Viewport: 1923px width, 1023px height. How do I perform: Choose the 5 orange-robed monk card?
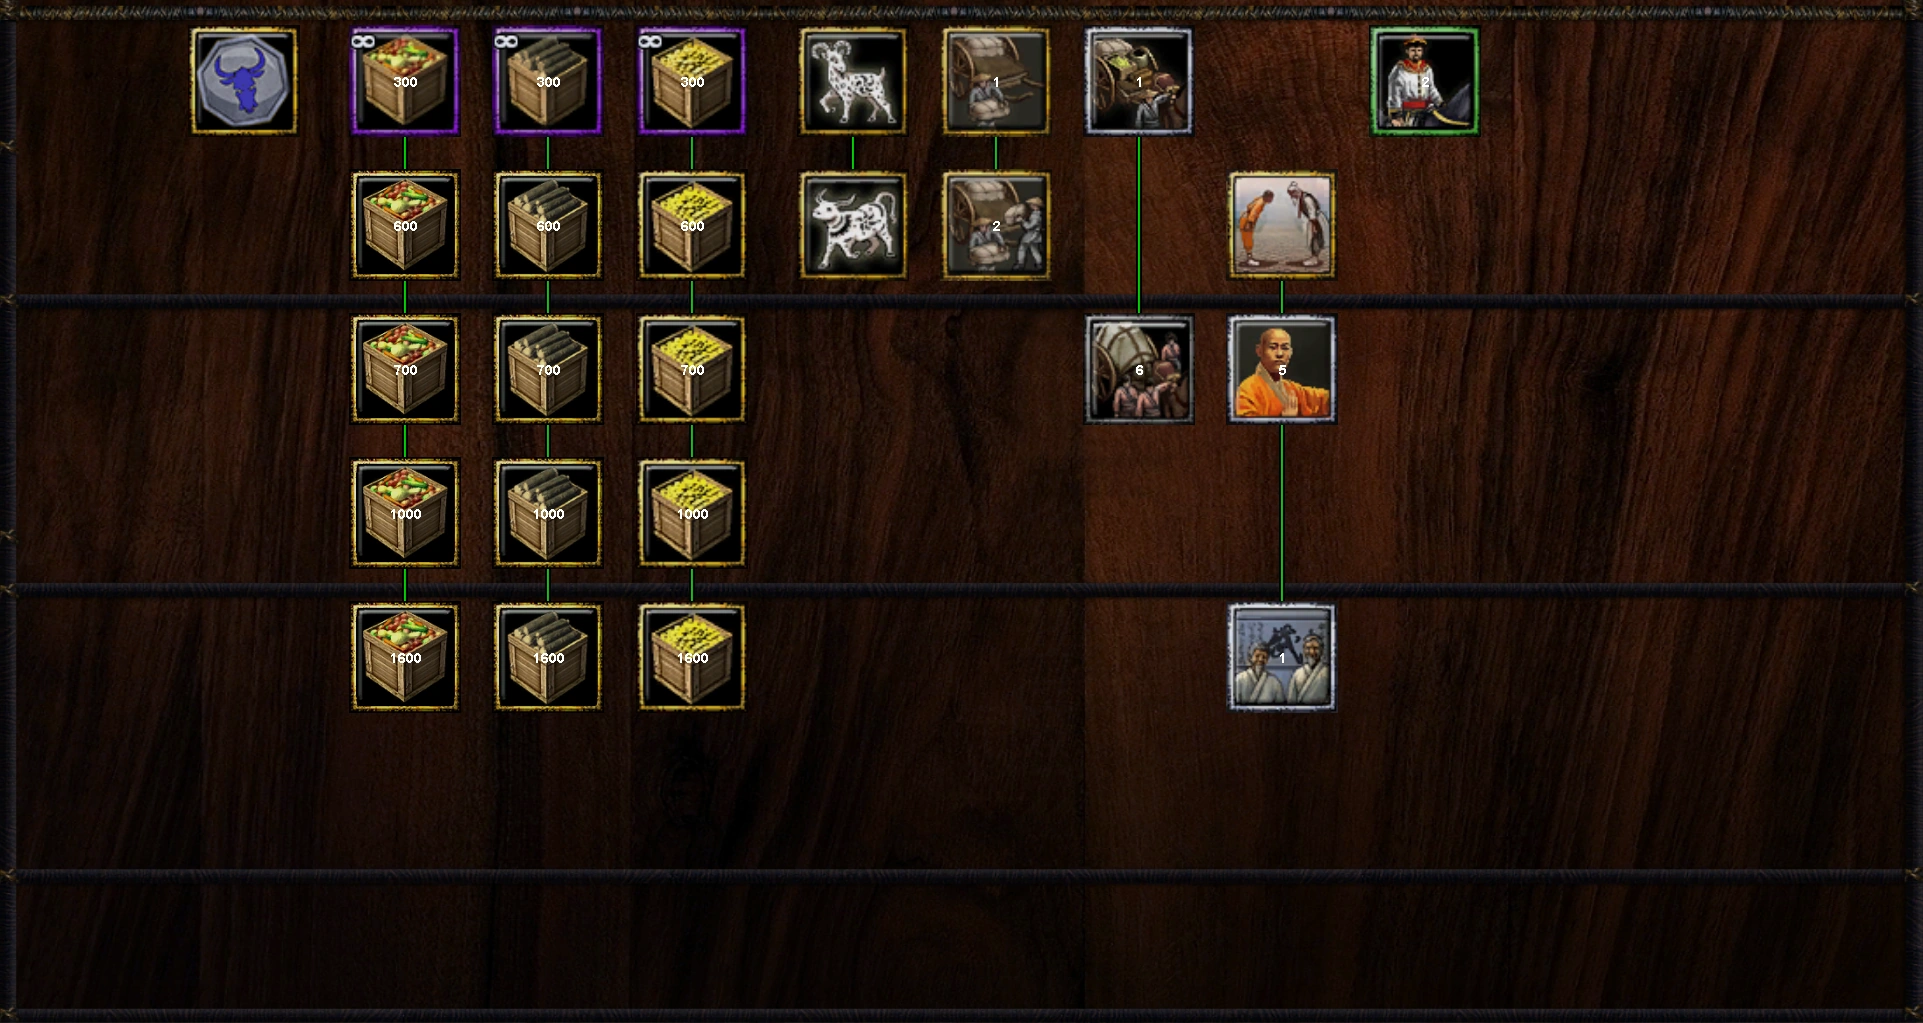1282,369
